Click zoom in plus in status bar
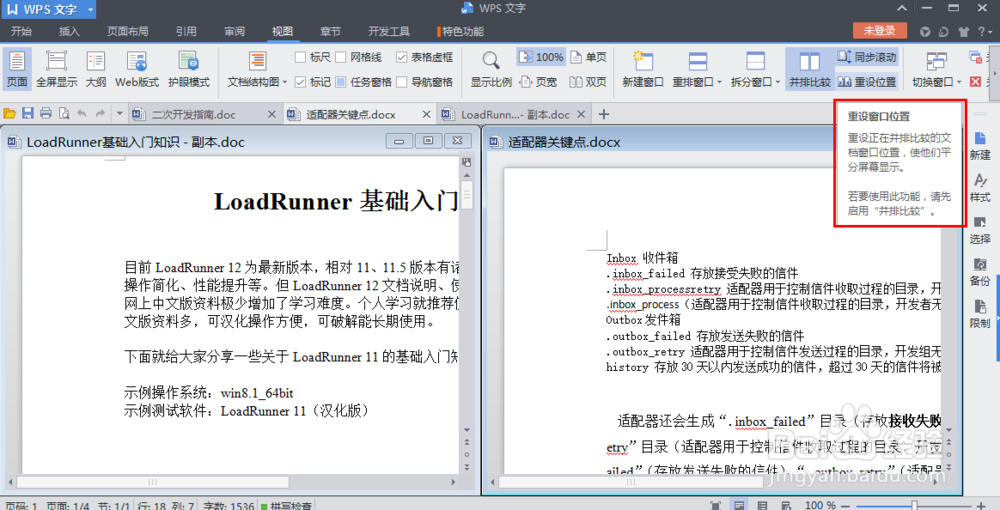 coord(980,506)
